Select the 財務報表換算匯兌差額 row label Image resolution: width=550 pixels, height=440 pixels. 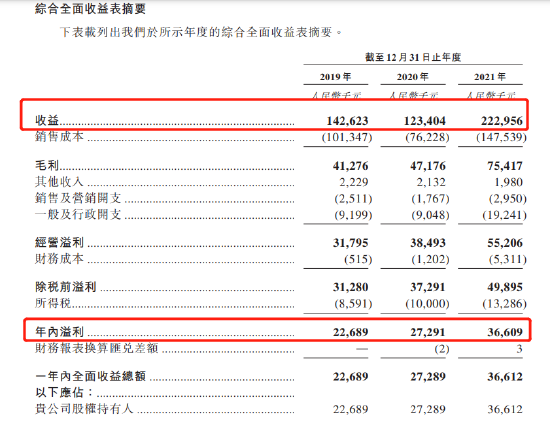[x=97, y=348]
